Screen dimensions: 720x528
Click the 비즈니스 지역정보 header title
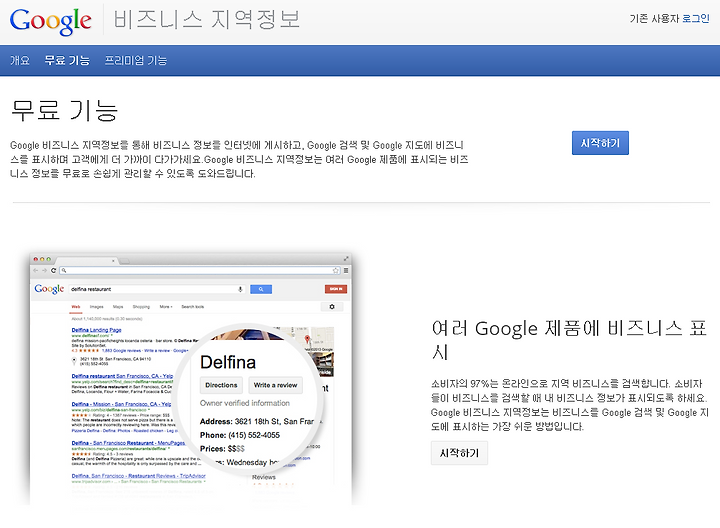(x=207, y=20)
